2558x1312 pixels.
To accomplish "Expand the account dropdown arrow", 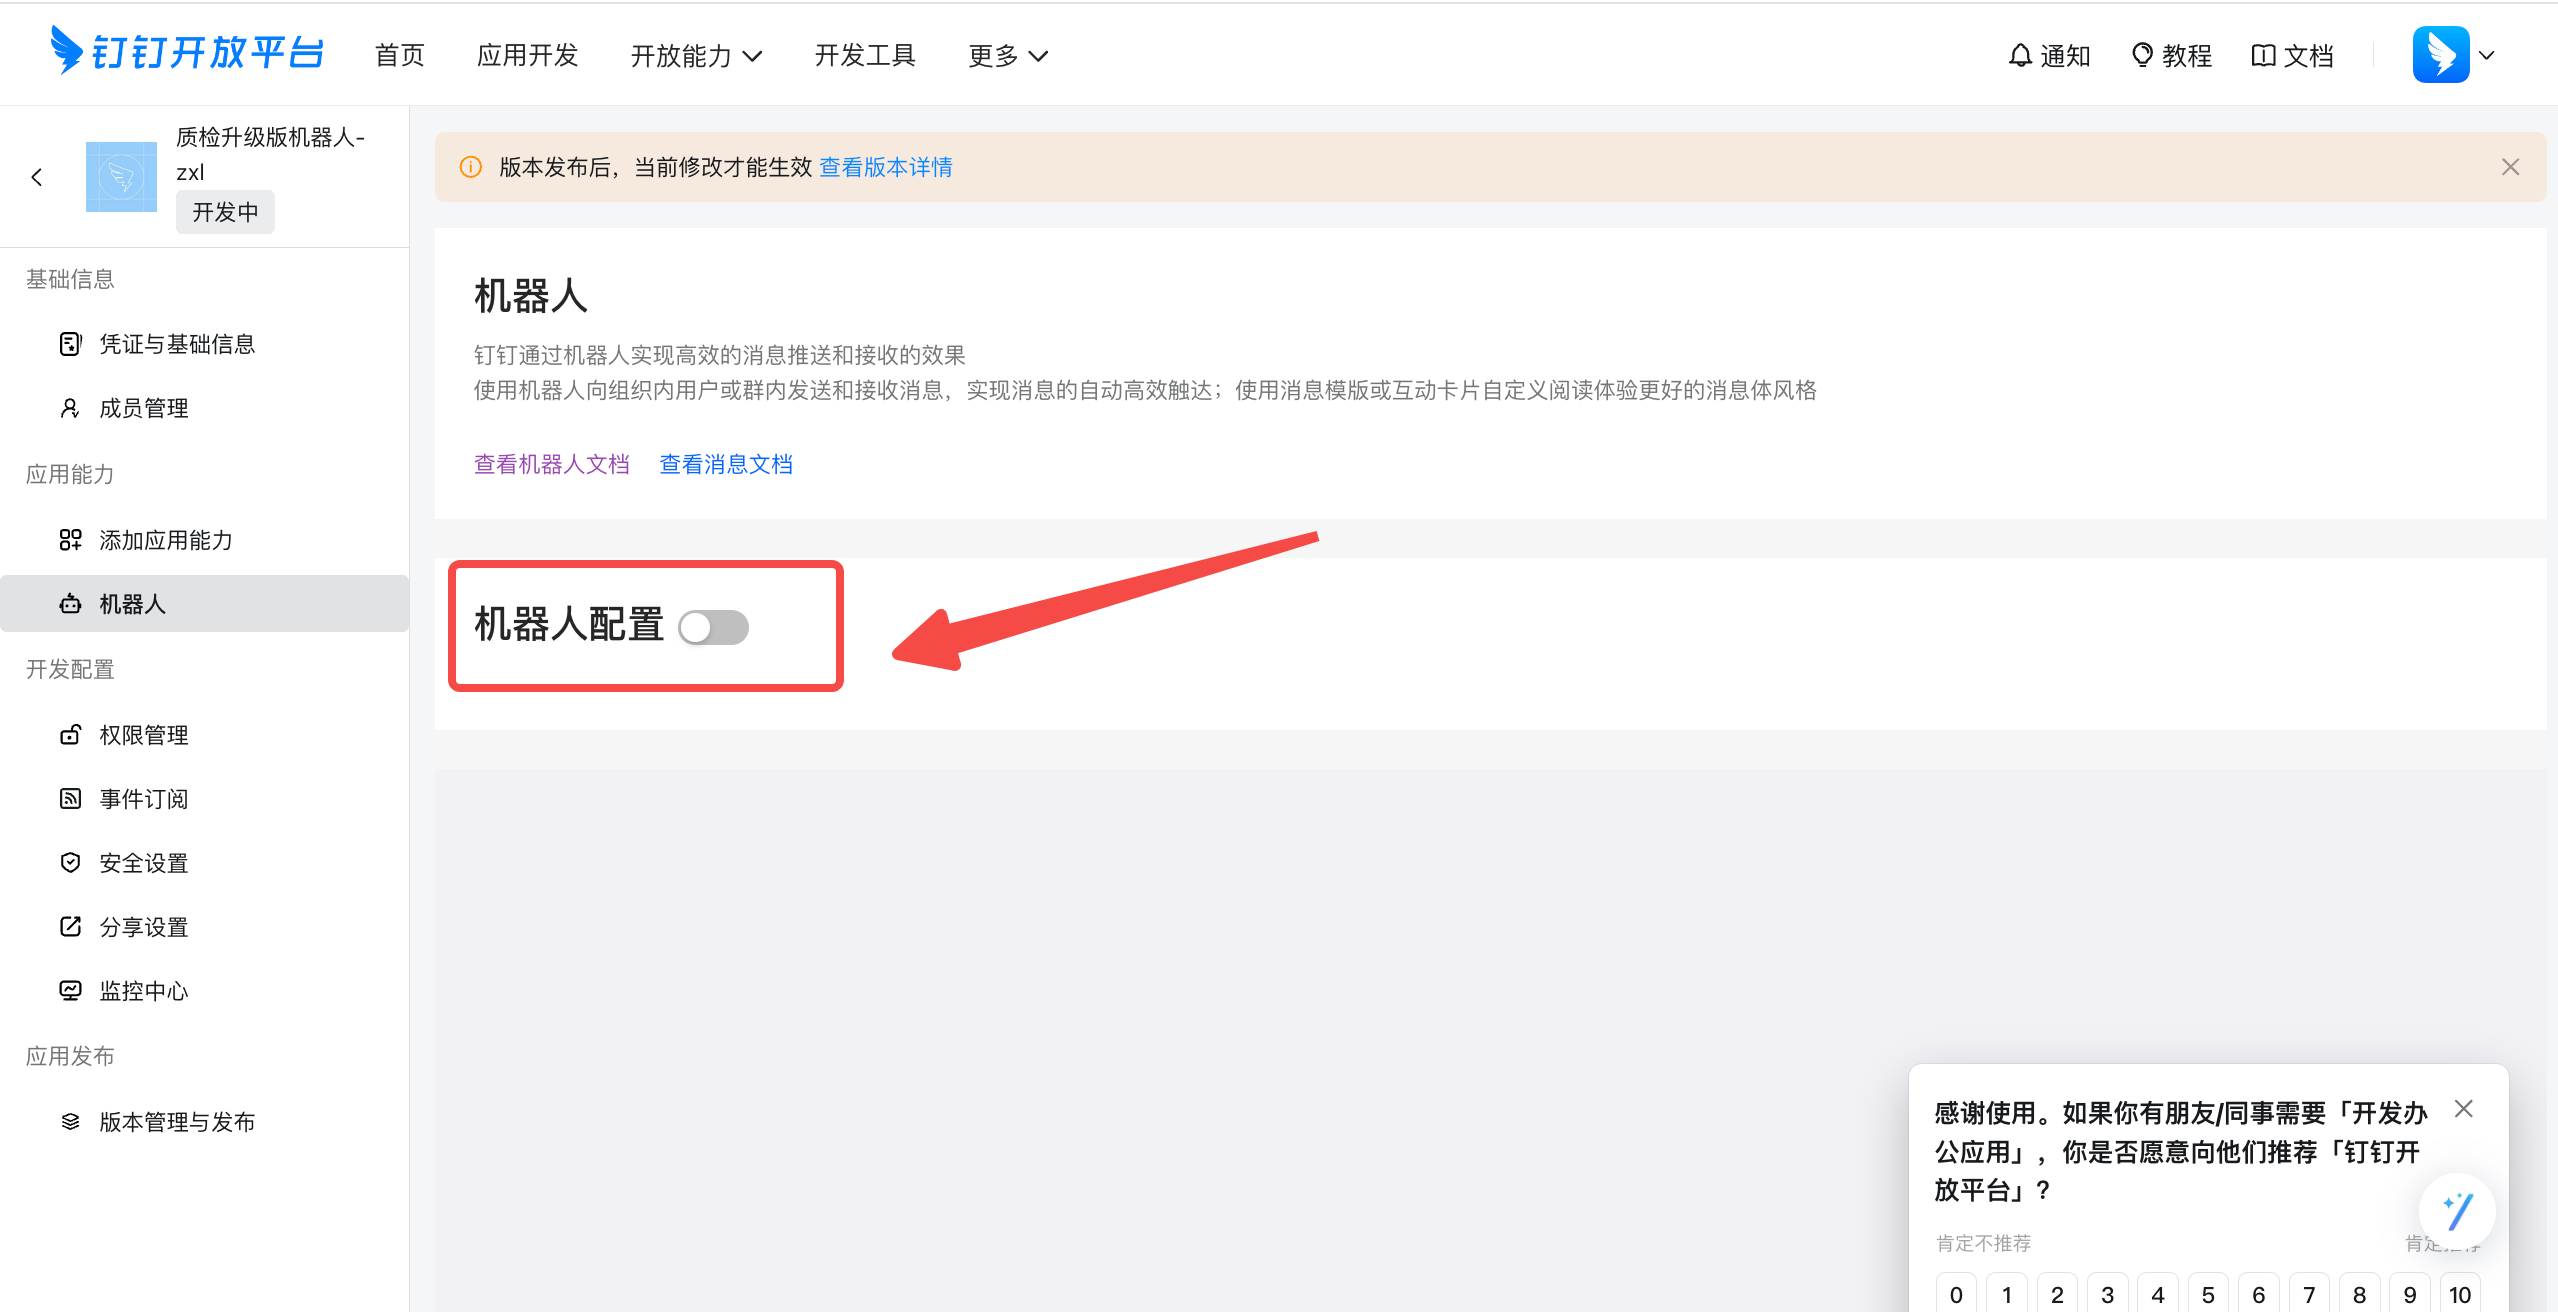I will coord(2487,56).
